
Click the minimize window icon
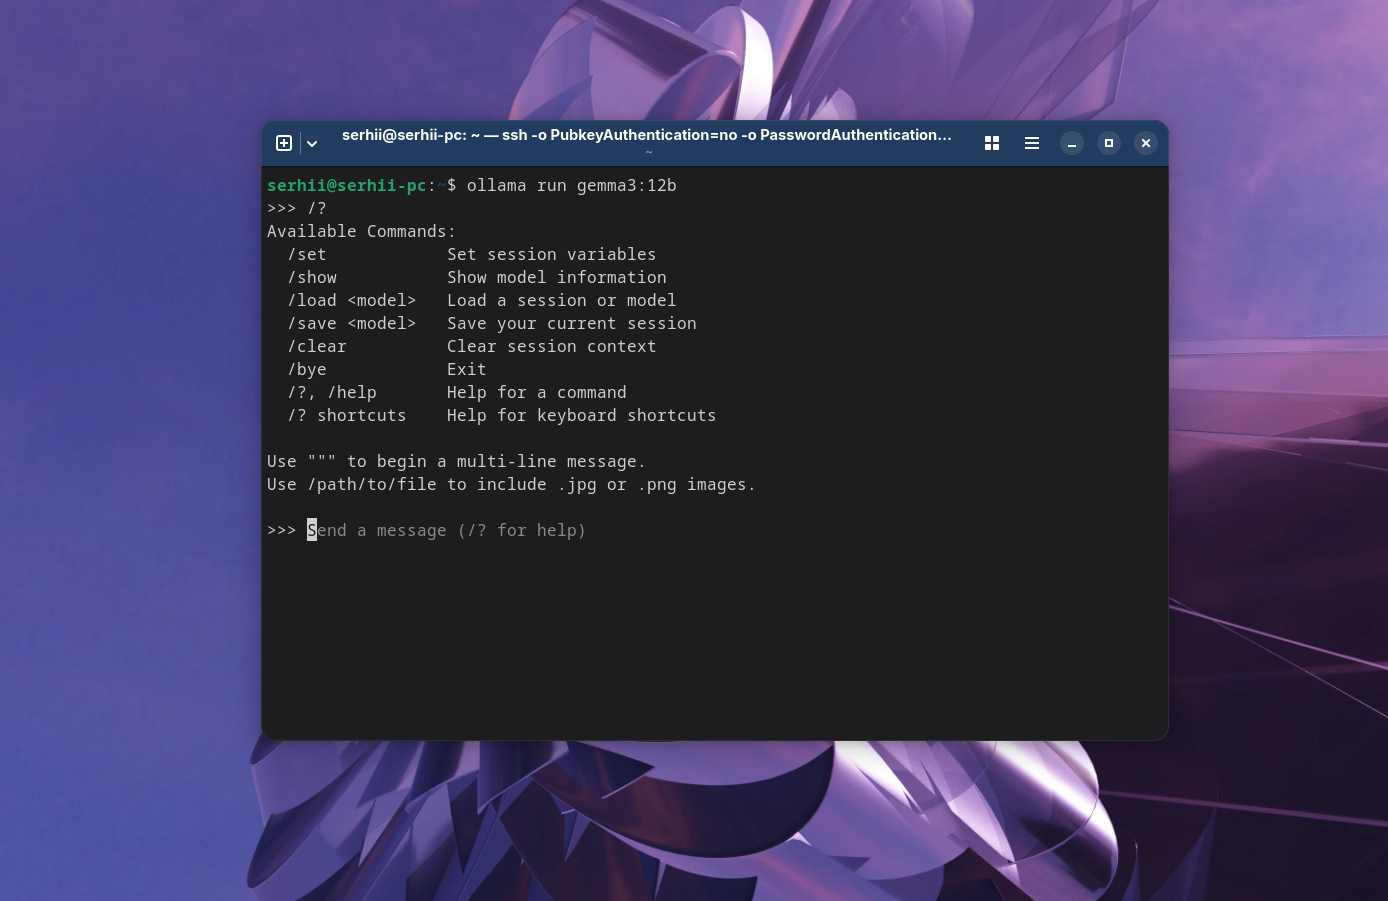1071,143
